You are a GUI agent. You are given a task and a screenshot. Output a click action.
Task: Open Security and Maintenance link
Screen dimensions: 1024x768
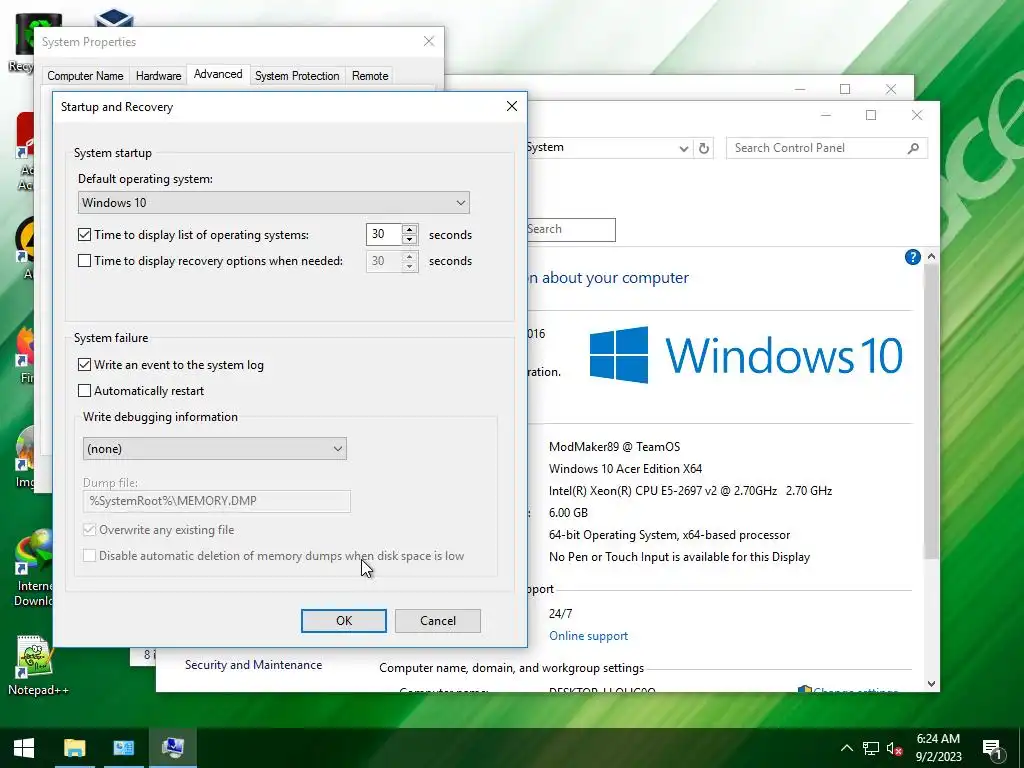[x=253, y=665]
